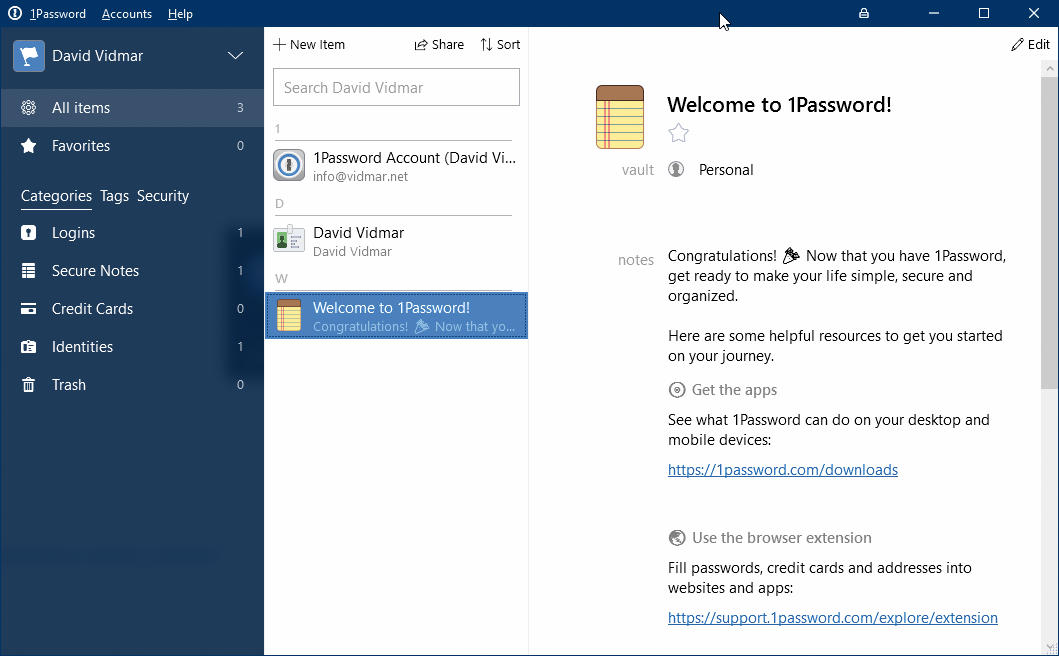Viewport: 1059px width, 656px height.
Task: Click the Credit Cards card icon
Action: coord(28,309)
